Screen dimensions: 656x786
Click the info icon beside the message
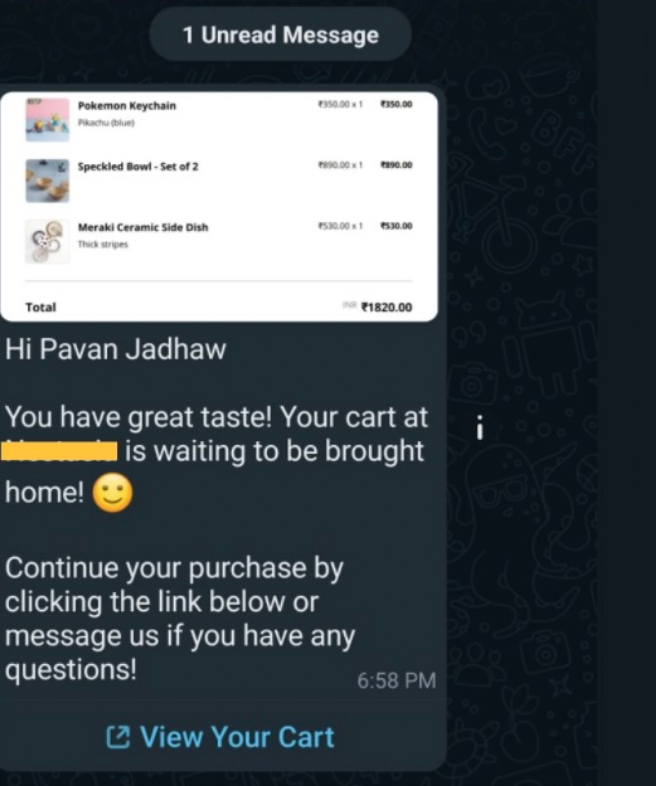(480, 428)
